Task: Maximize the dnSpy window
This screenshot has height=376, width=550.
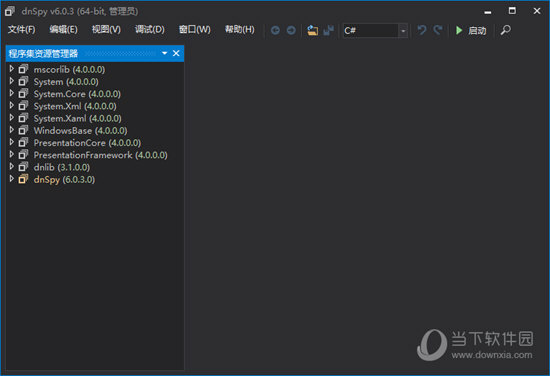Action: pos(512,11)
